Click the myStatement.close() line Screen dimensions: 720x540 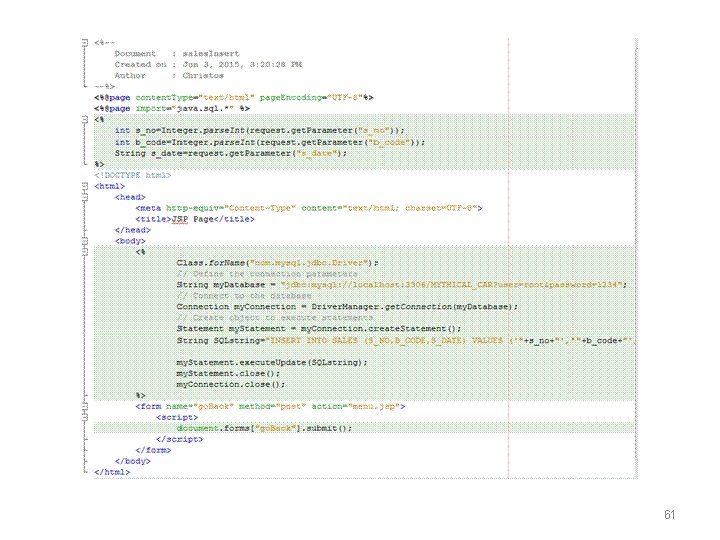pos(228,374)
